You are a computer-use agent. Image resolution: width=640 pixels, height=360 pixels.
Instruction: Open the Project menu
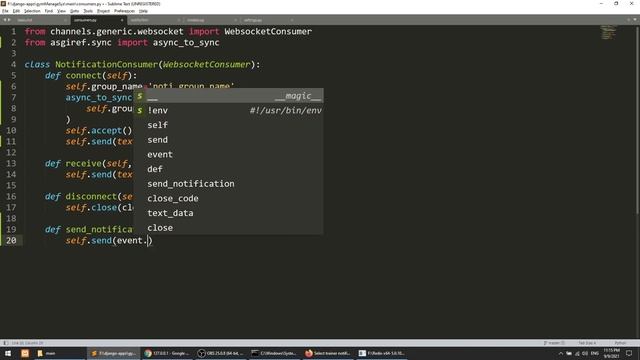(x=103, y=11)
